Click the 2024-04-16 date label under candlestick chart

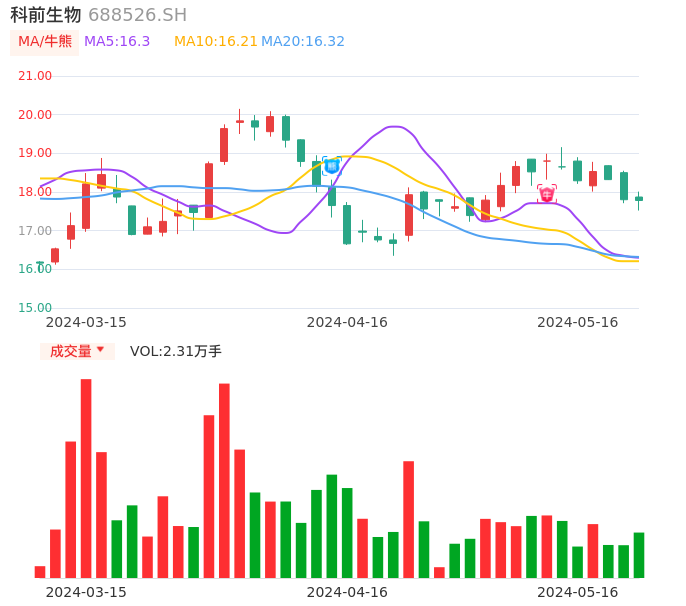coord(346,322)
